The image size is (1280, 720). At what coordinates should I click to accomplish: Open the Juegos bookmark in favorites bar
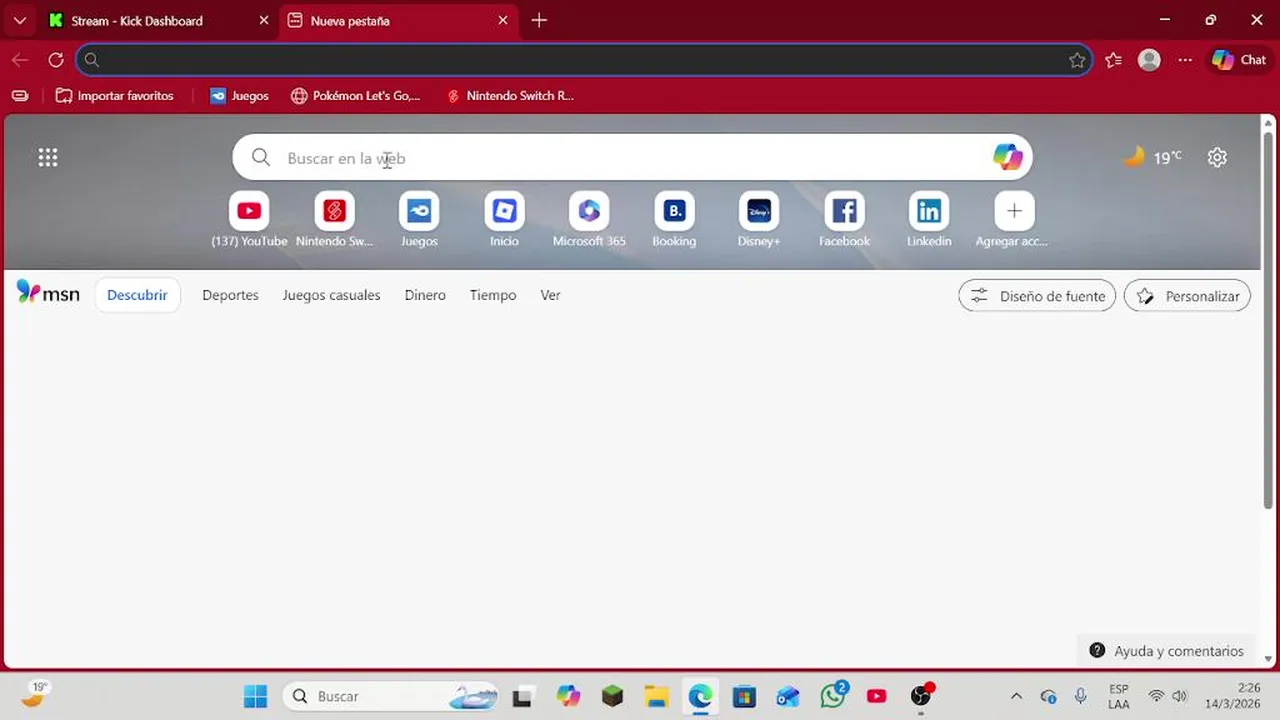(x=239, y=96)
